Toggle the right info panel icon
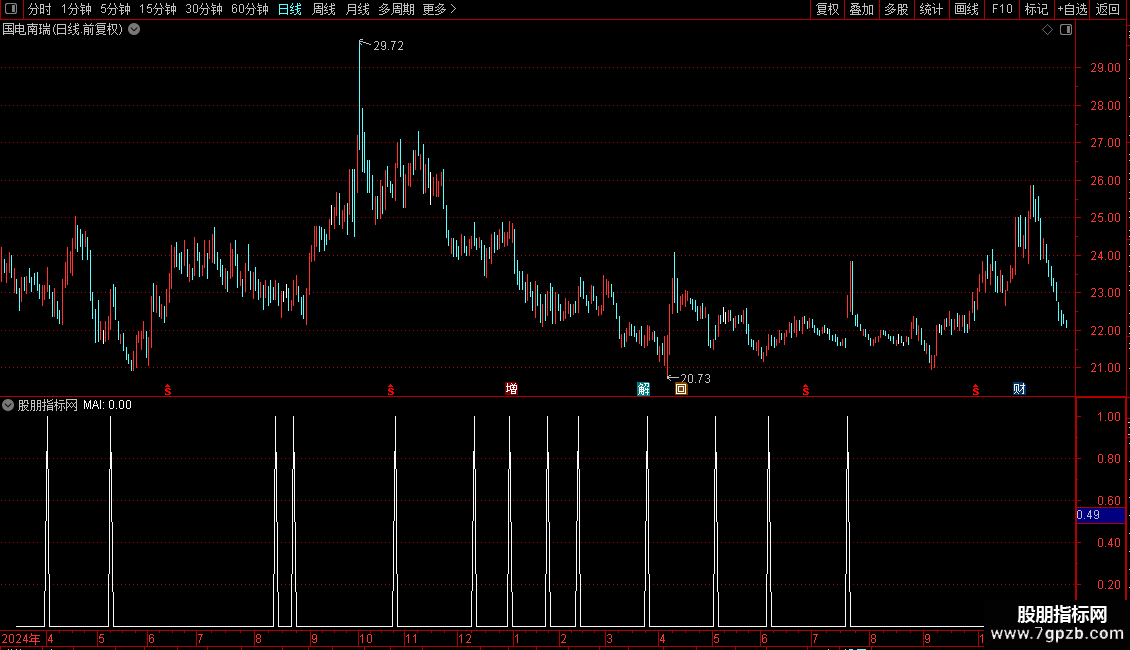Image resolution: width=1130 pixels, height=650 pixels. (1066, 30)
